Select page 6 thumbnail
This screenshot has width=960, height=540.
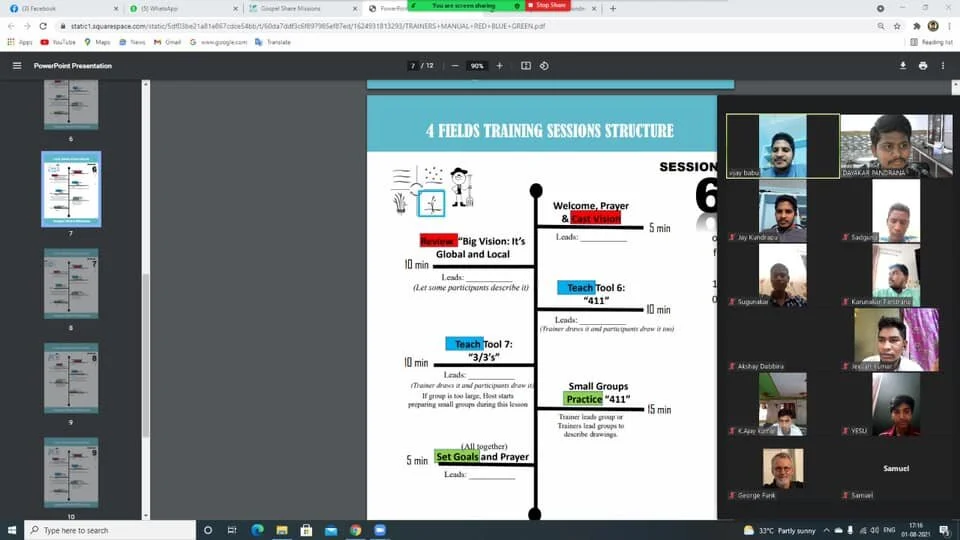tap(71, 104)
